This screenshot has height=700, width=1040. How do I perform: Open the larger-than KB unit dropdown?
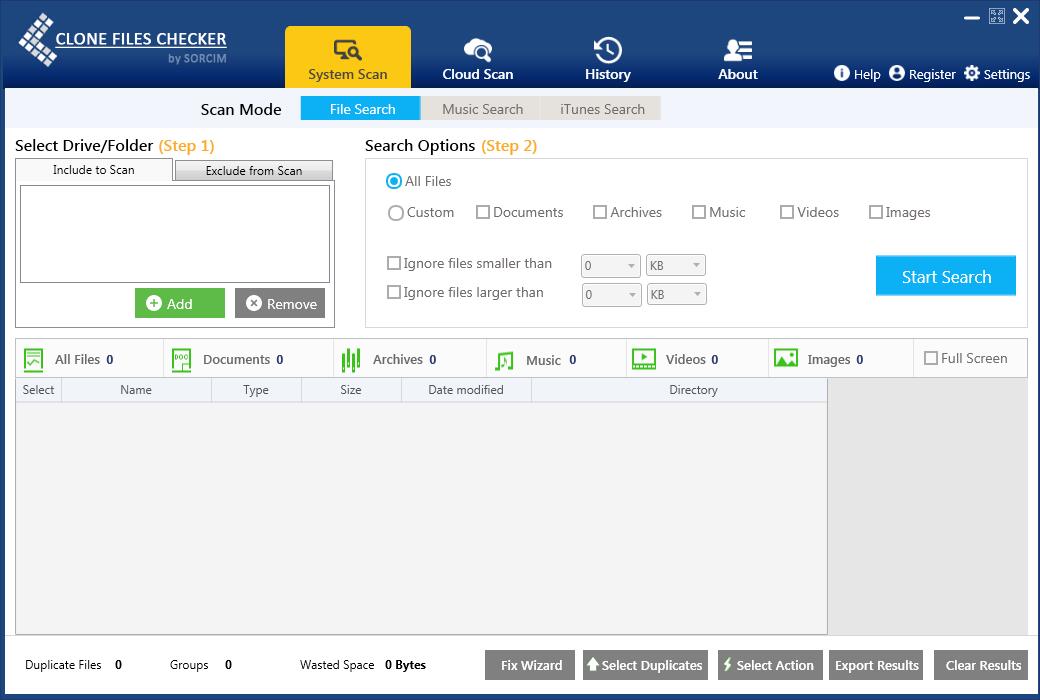[697, 295]
